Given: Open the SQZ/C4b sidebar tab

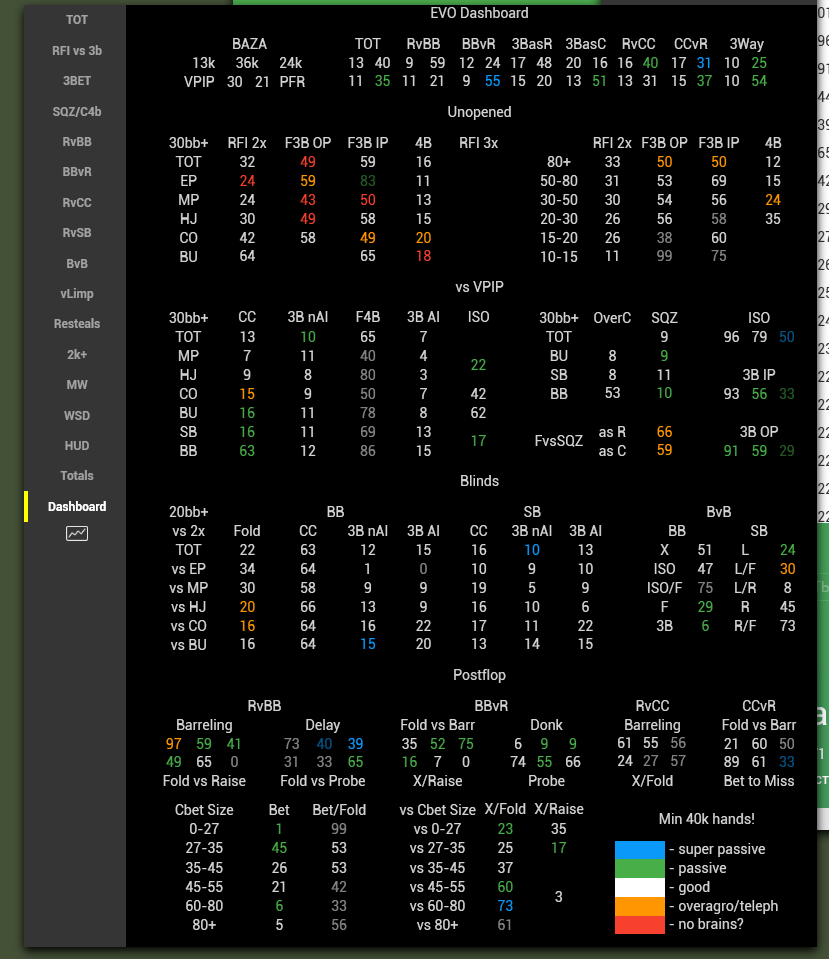Looking at the screenshot, I should tap(76, 111).
